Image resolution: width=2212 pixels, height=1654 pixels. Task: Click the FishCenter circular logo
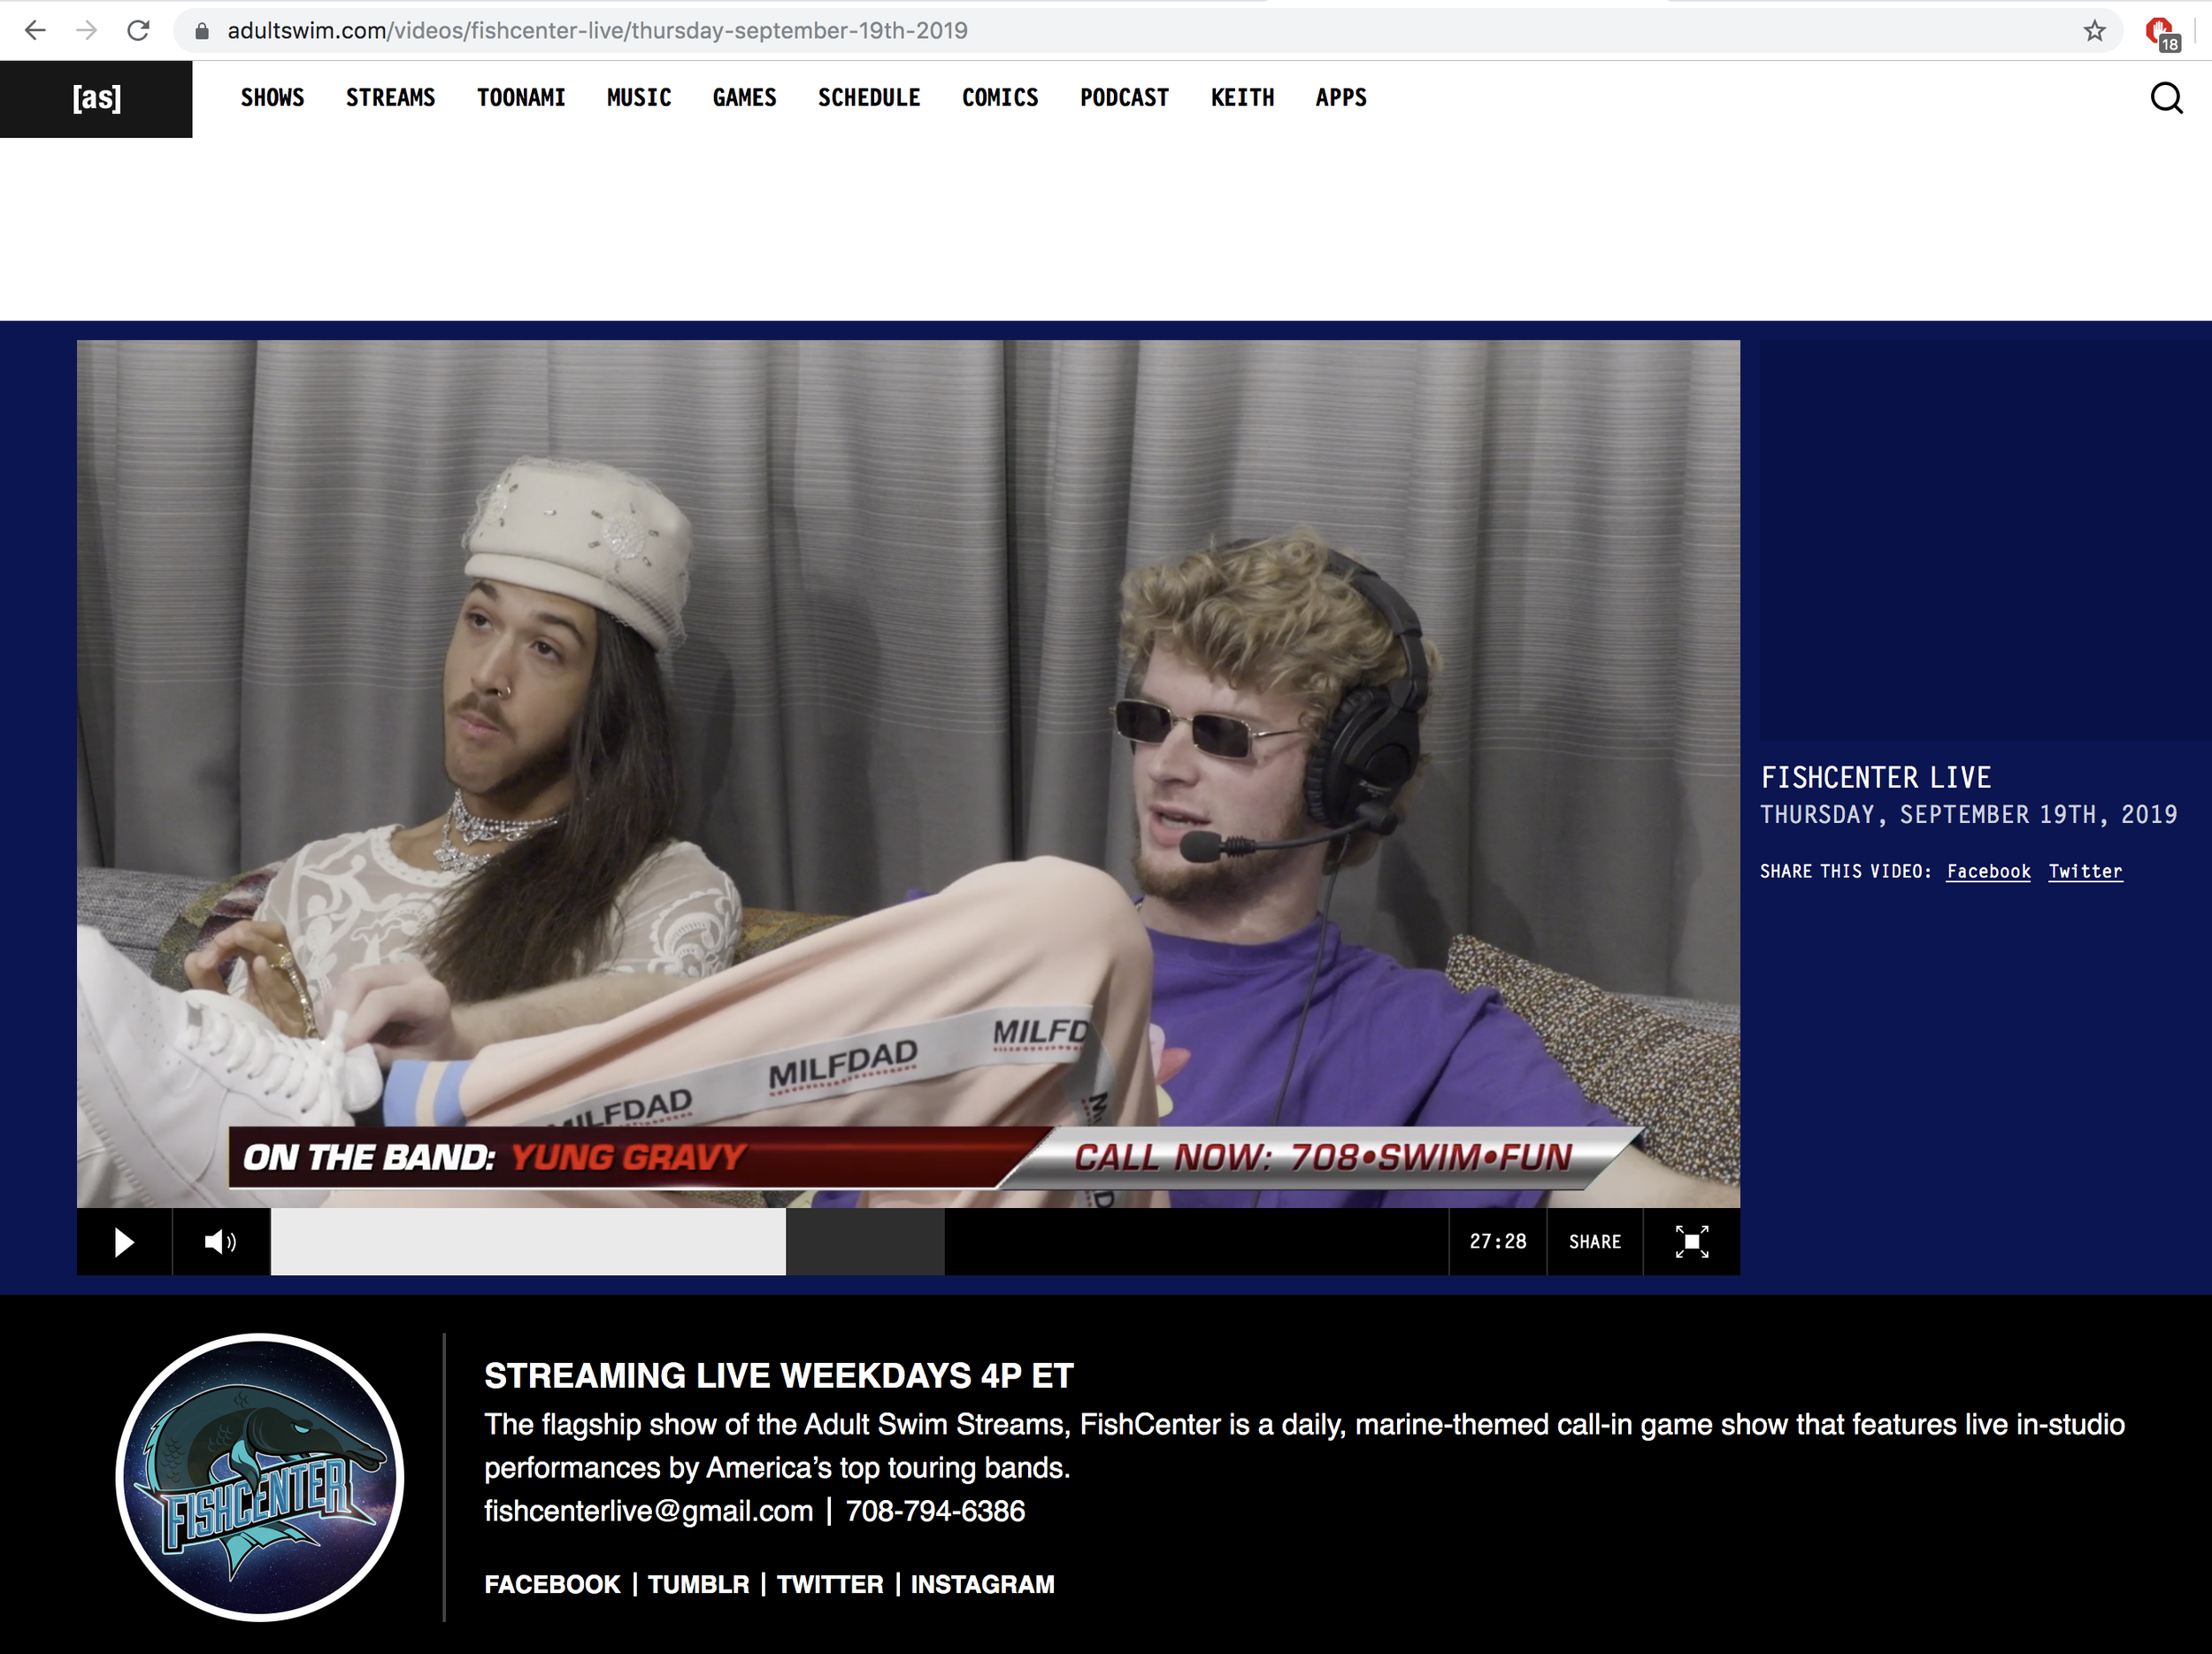tap(260, 1476)
